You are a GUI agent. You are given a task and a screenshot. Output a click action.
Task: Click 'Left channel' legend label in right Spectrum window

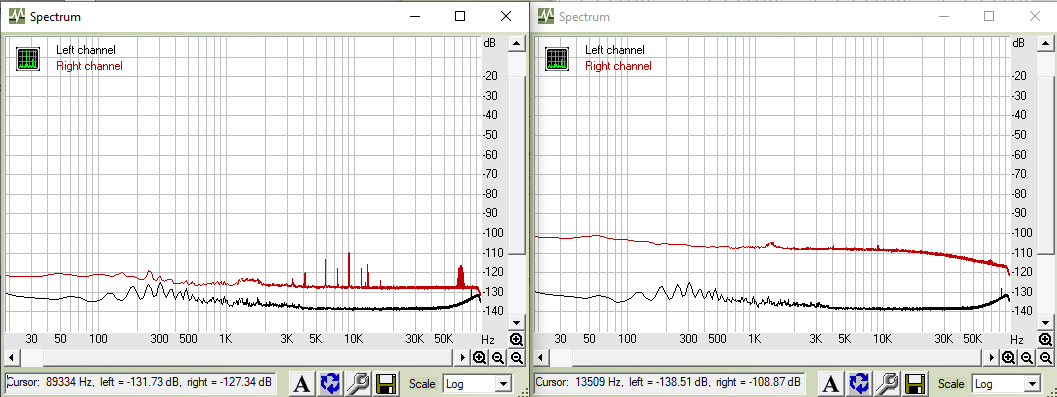pos(615,50)
